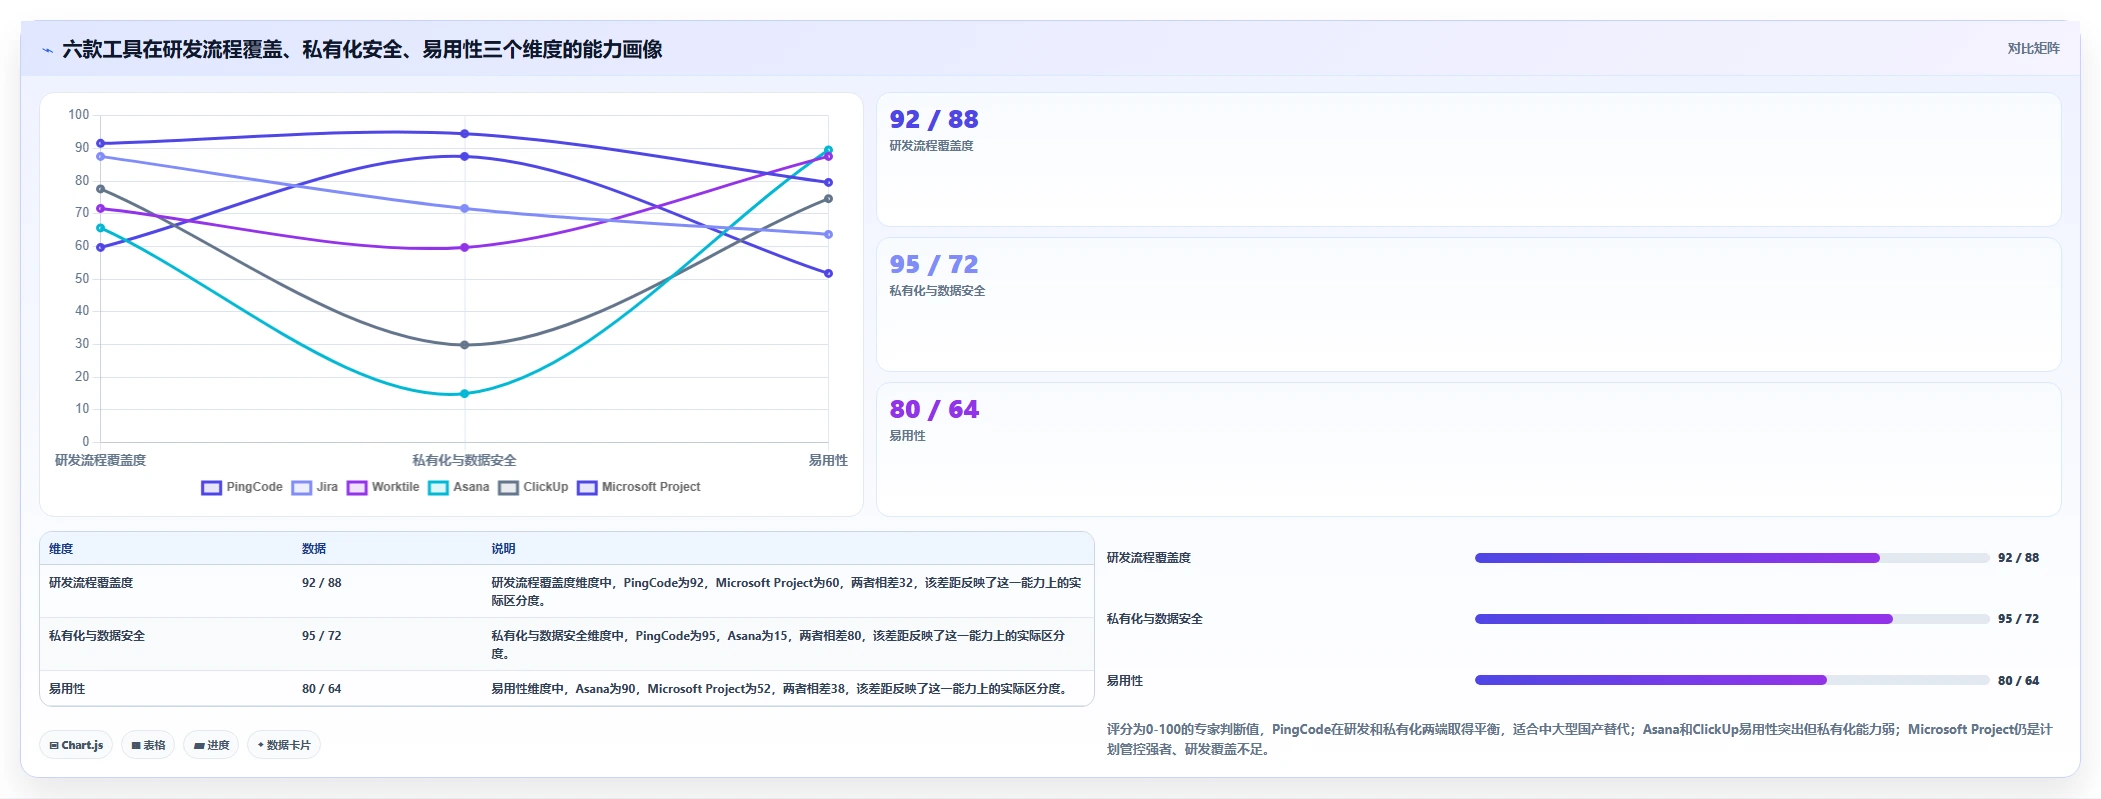2101x799 pixels.
Task: Click ClickUp's point at 易用性 near 75
Action: (828, 199)
